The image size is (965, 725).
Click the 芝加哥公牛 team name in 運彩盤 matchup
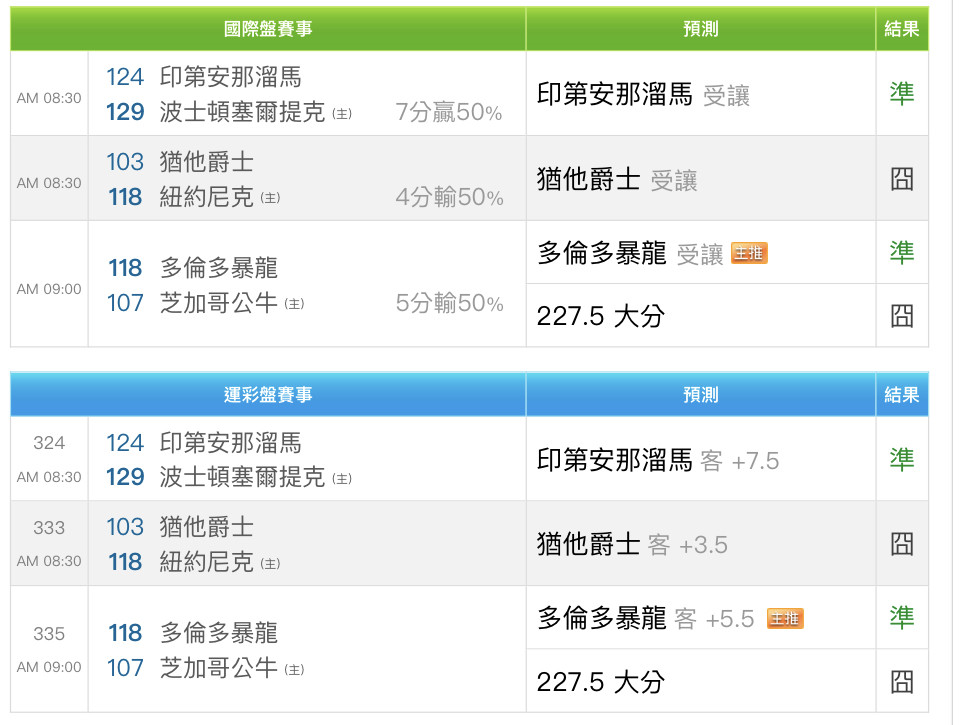218,667
